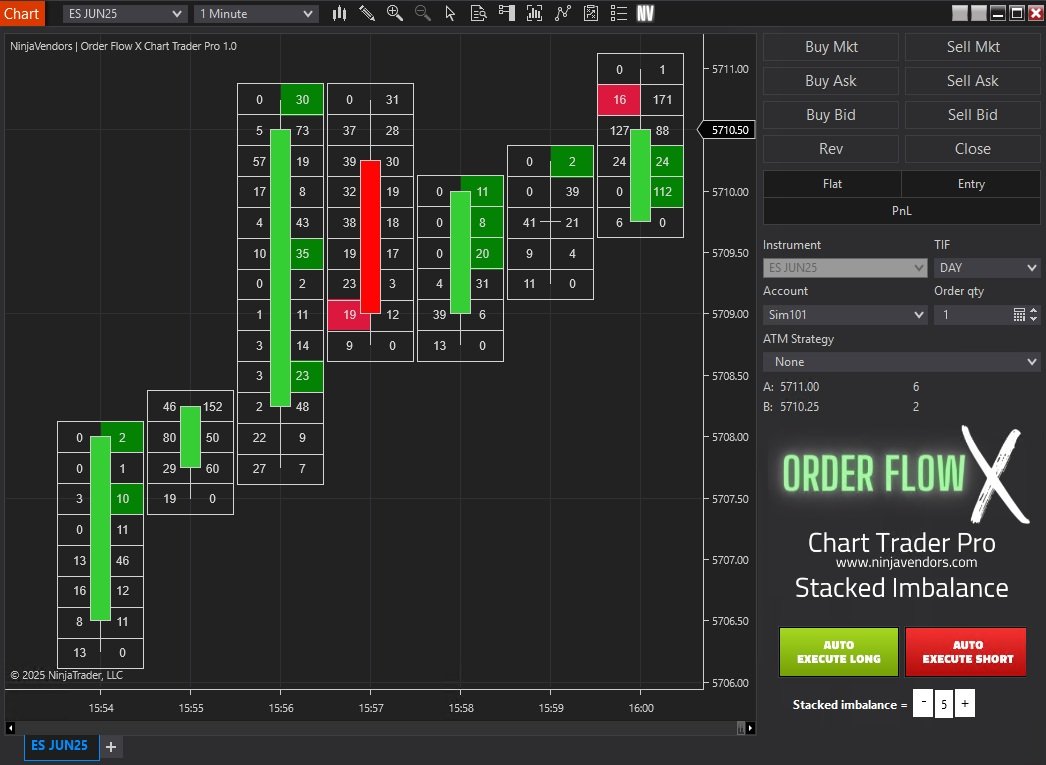This screenshot has height=765, width=1046.
Task: Click the red cell 19 in 15:57 bar
Action: (x=349, y=315)
